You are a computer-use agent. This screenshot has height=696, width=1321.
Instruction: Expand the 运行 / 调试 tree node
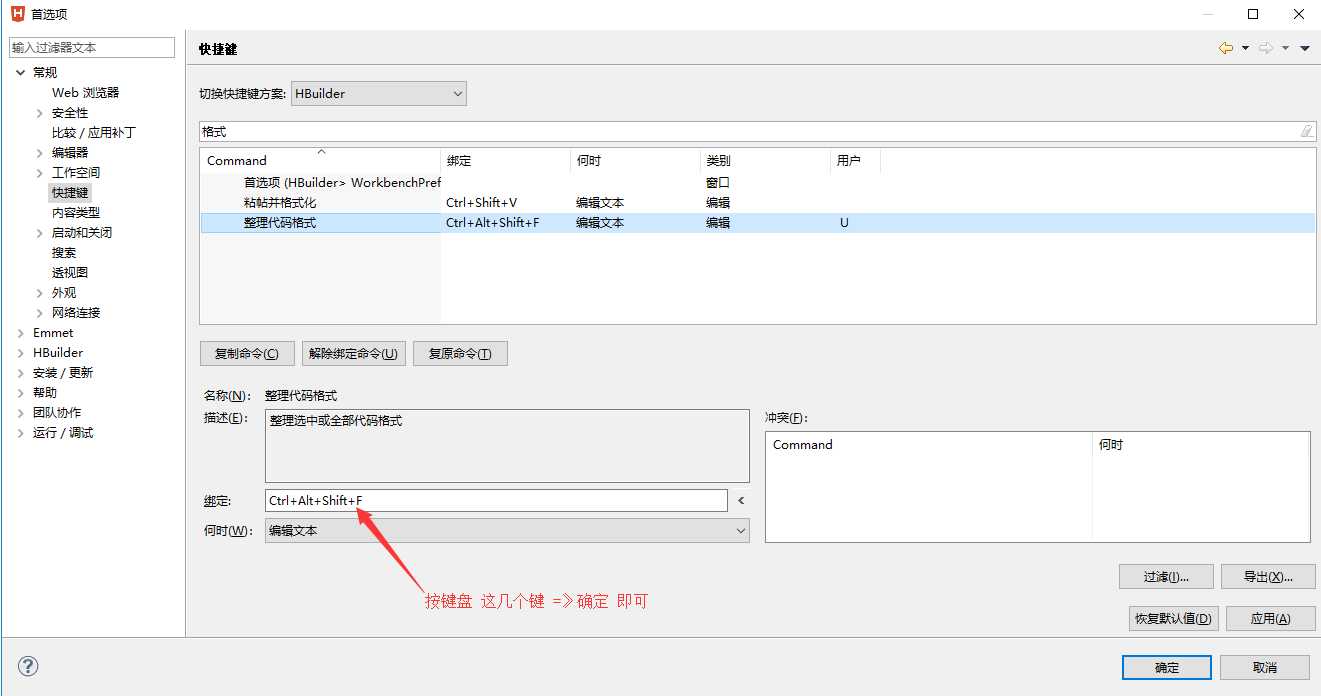pos(21,433)
